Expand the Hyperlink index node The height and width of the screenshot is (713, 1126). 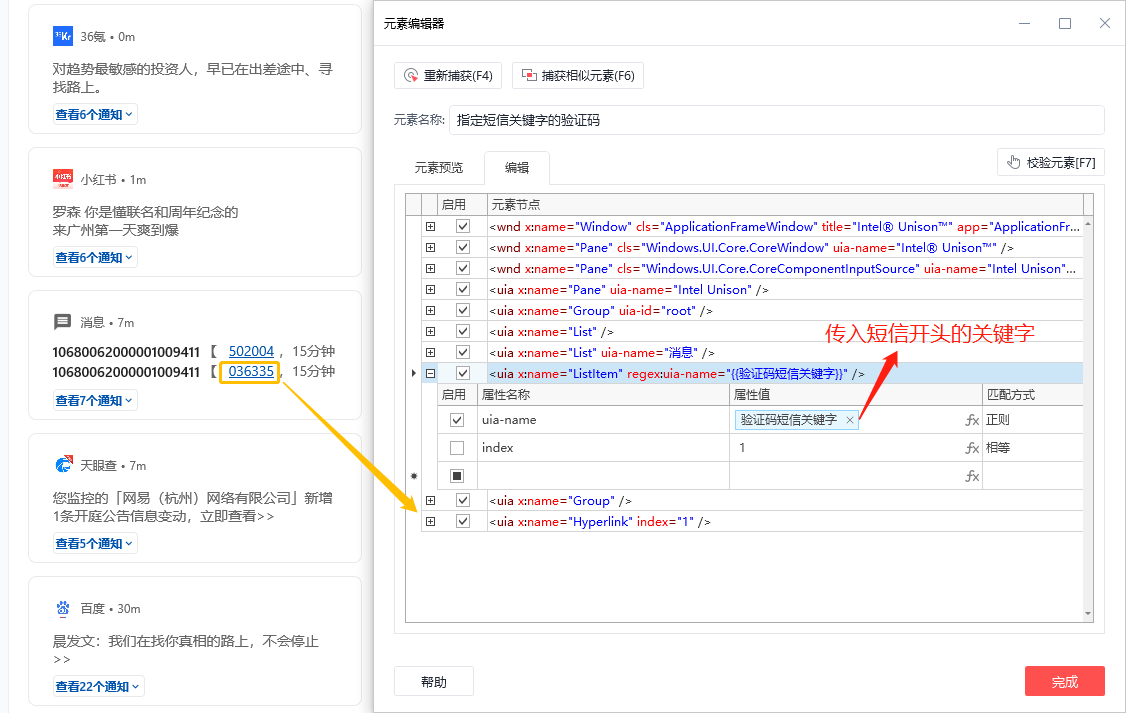430,521
